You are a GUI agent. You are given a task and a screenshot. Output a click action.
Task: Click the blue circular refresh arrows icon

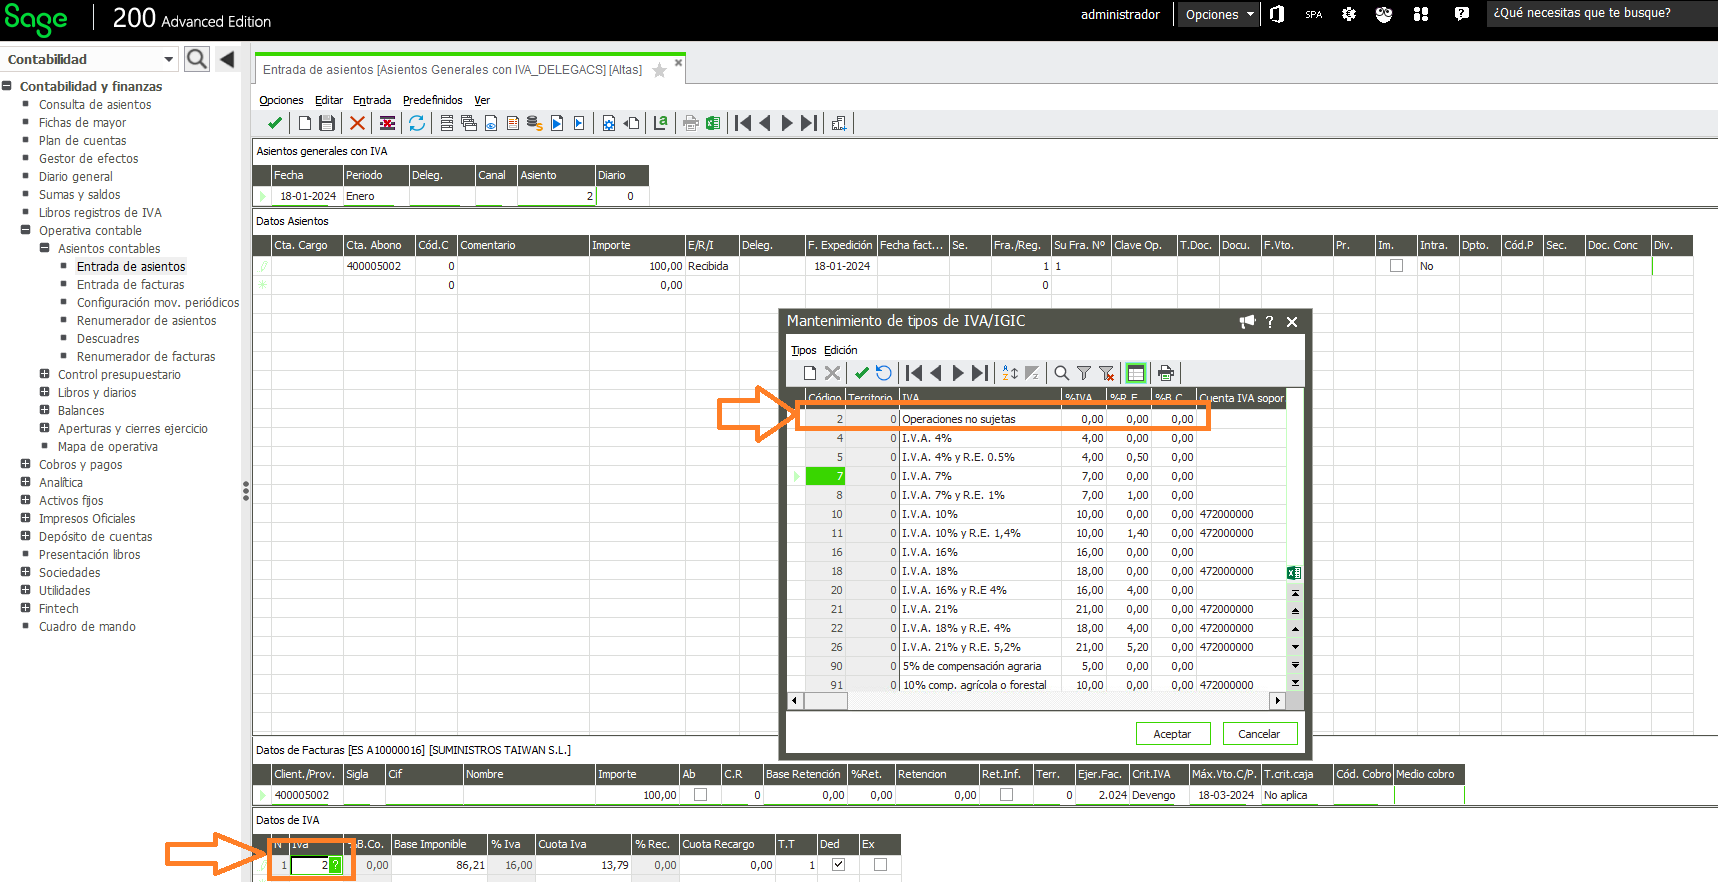(x=417, y=123)
